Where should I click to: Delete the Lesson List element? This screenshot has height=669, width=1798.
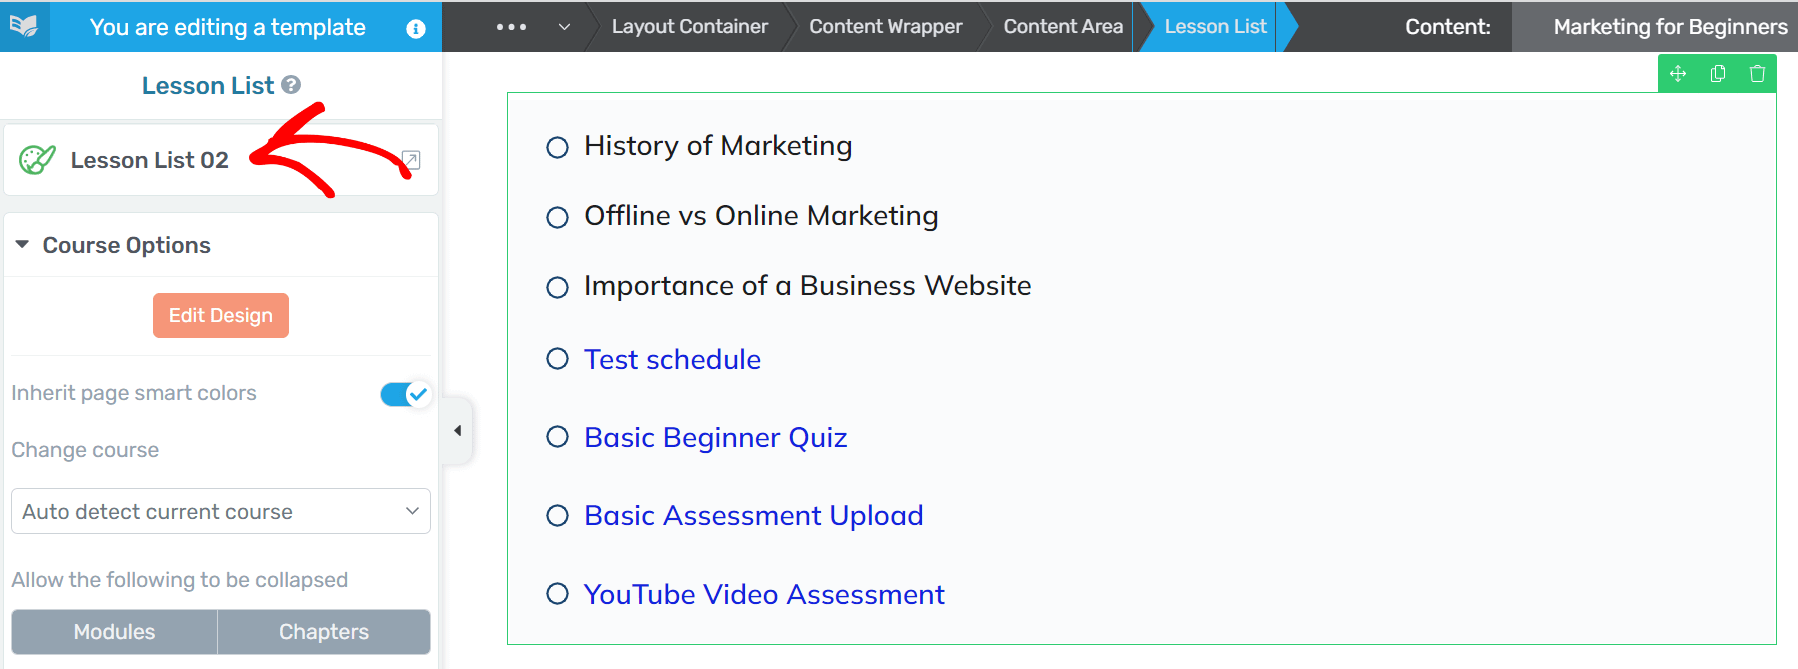[x=1757, y=74]
